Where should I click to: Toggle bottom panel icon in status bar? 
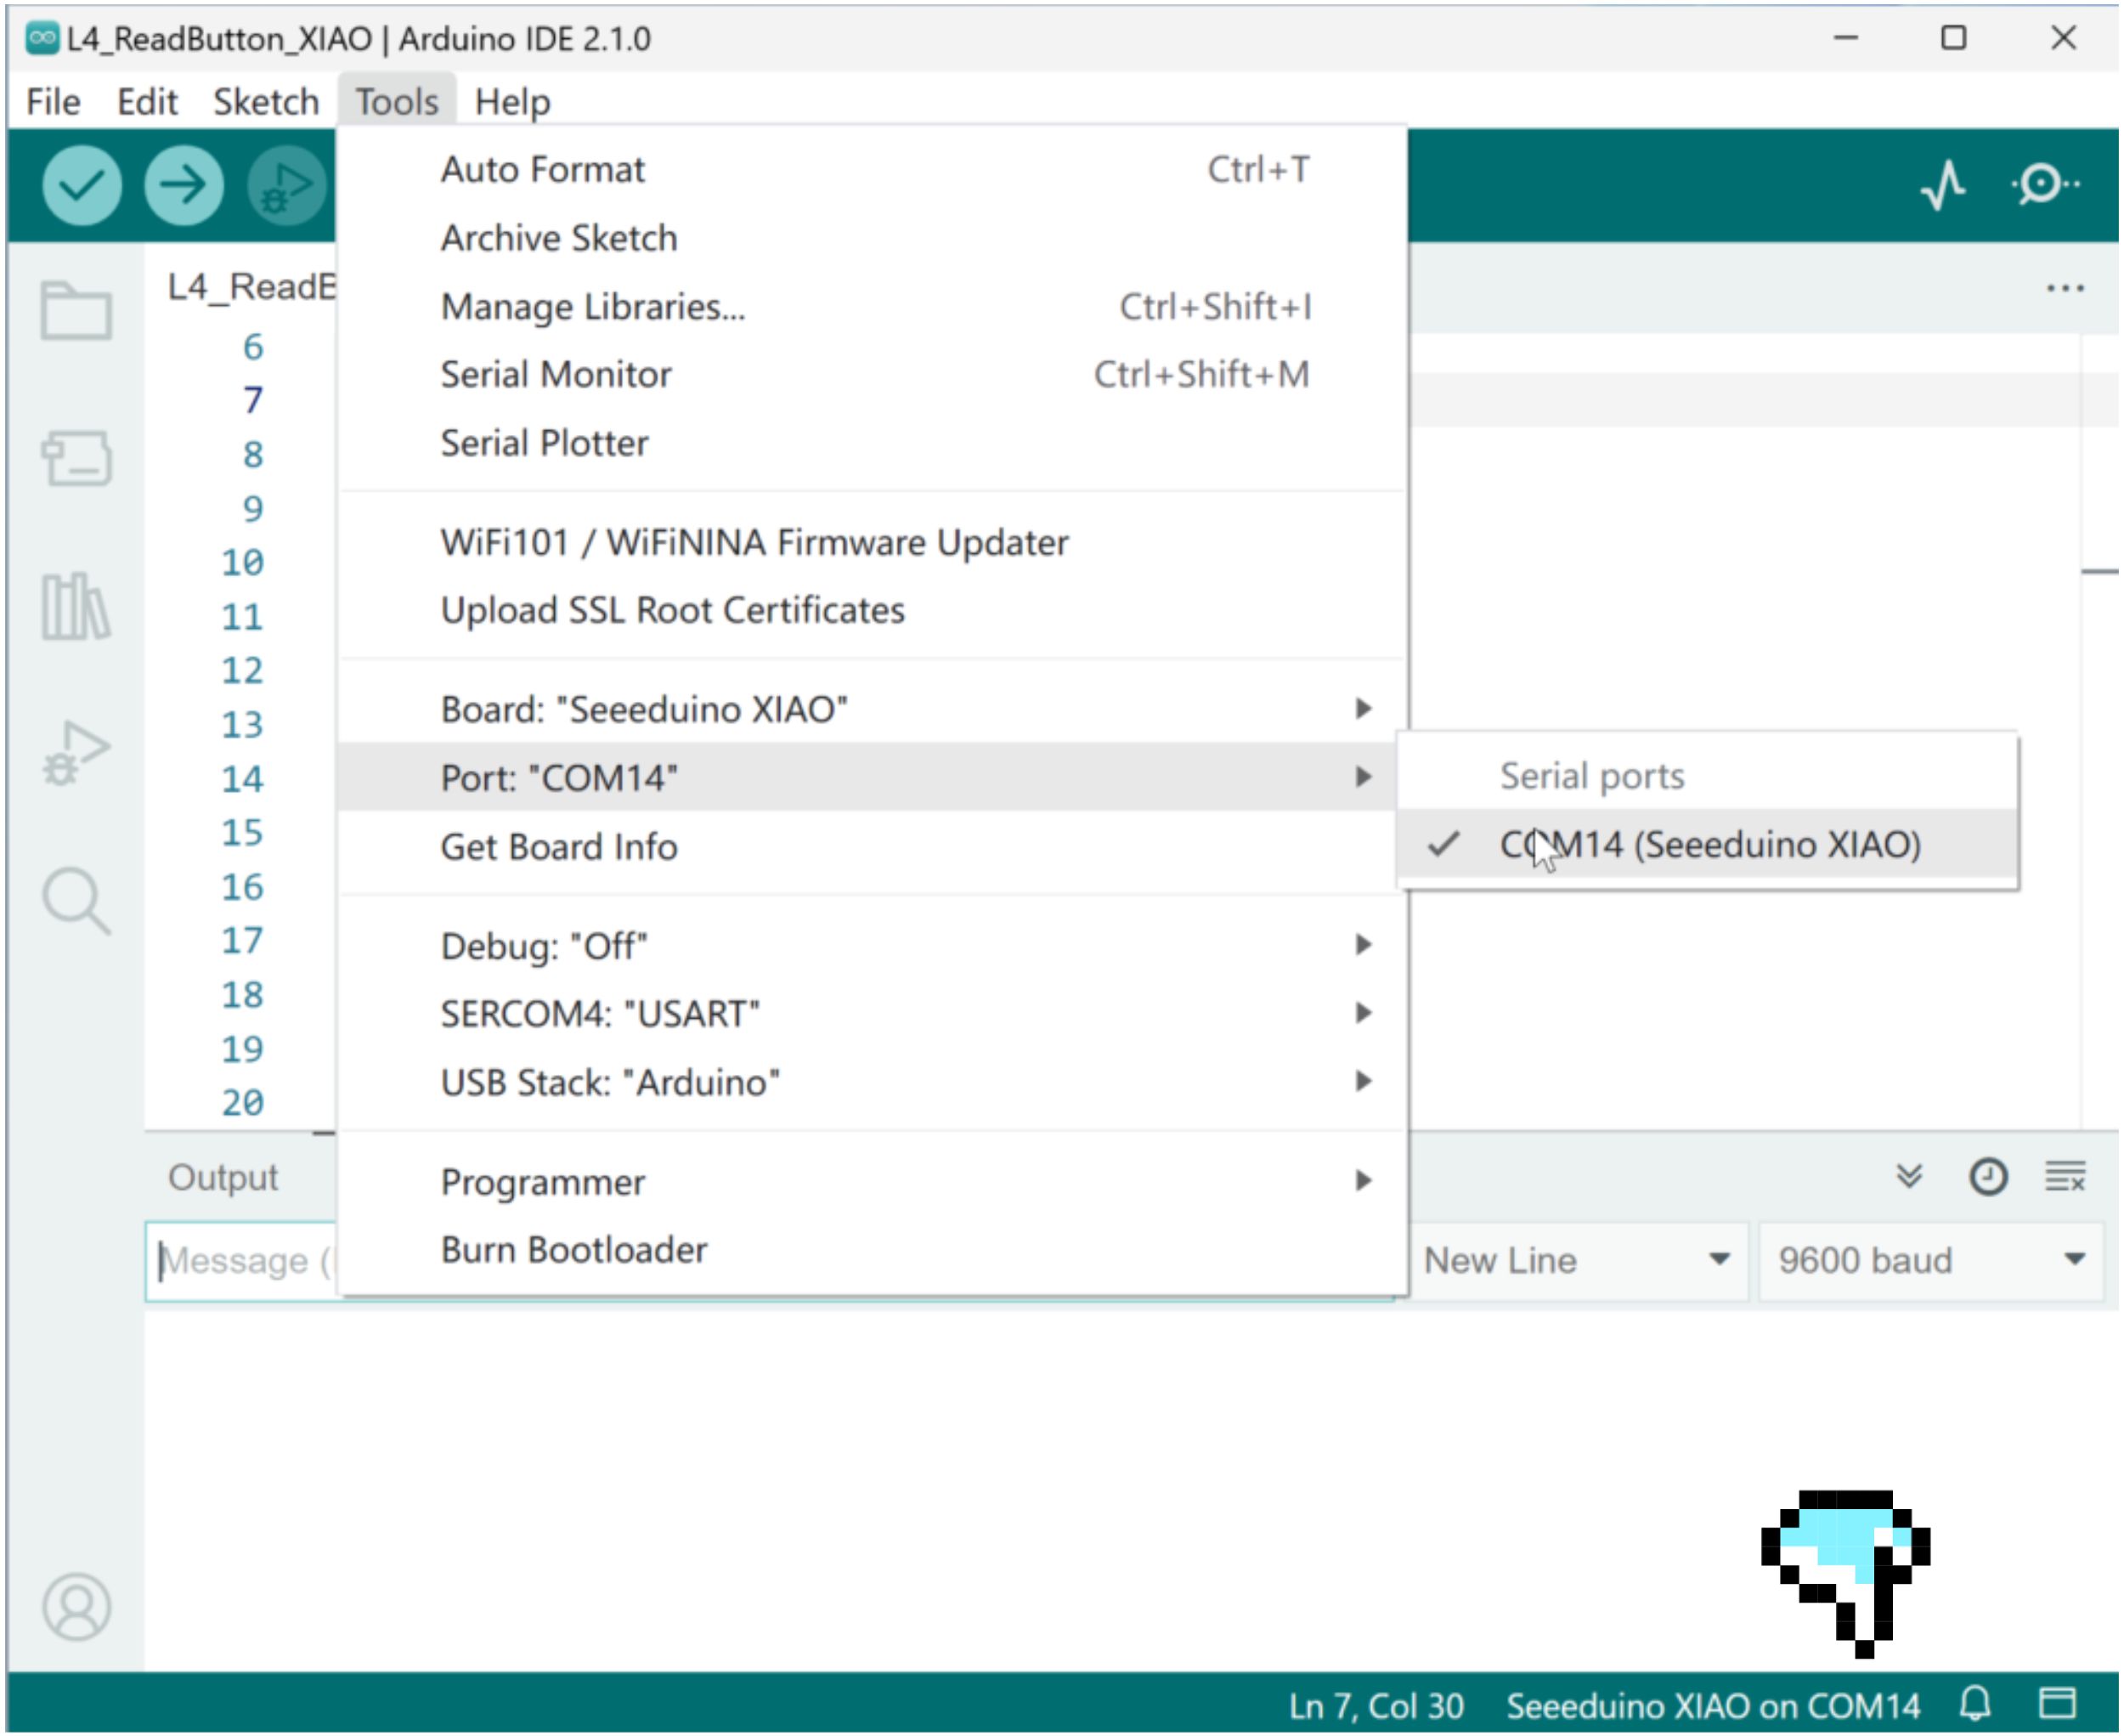(2058, 1703)
